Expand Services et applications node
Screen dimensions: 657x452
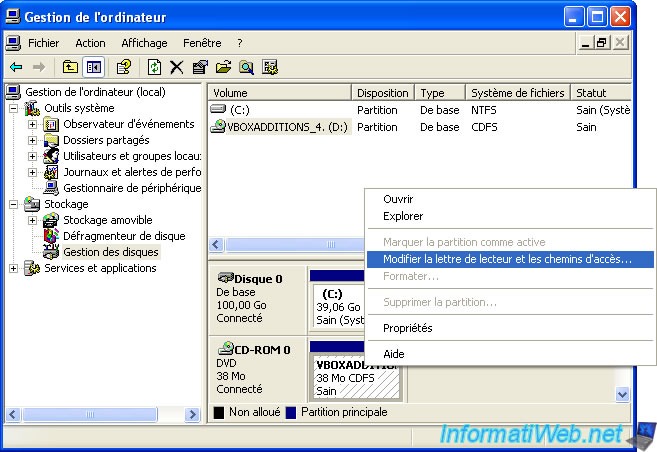(x=14, y=269)
